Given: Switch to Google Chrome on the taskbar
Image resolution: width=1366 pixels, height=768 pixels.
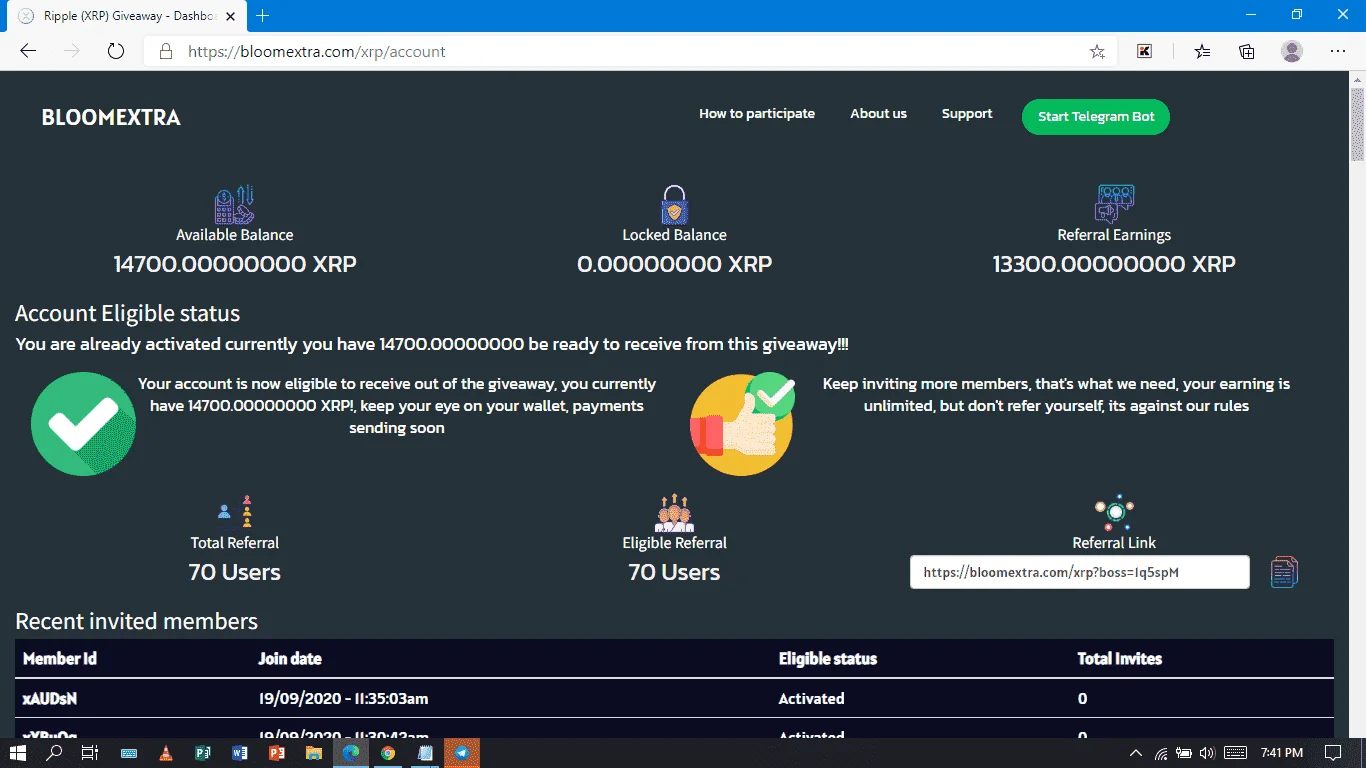Looking at the screenshot, I should tap(388, 753).
